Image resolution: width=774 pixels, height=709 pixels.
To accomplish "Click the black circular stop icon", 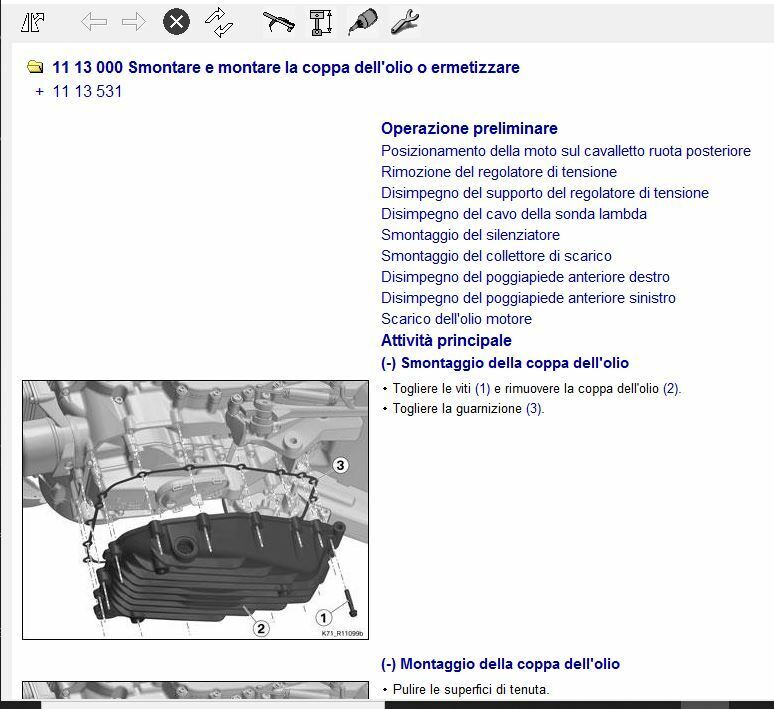I will (176, 21).
